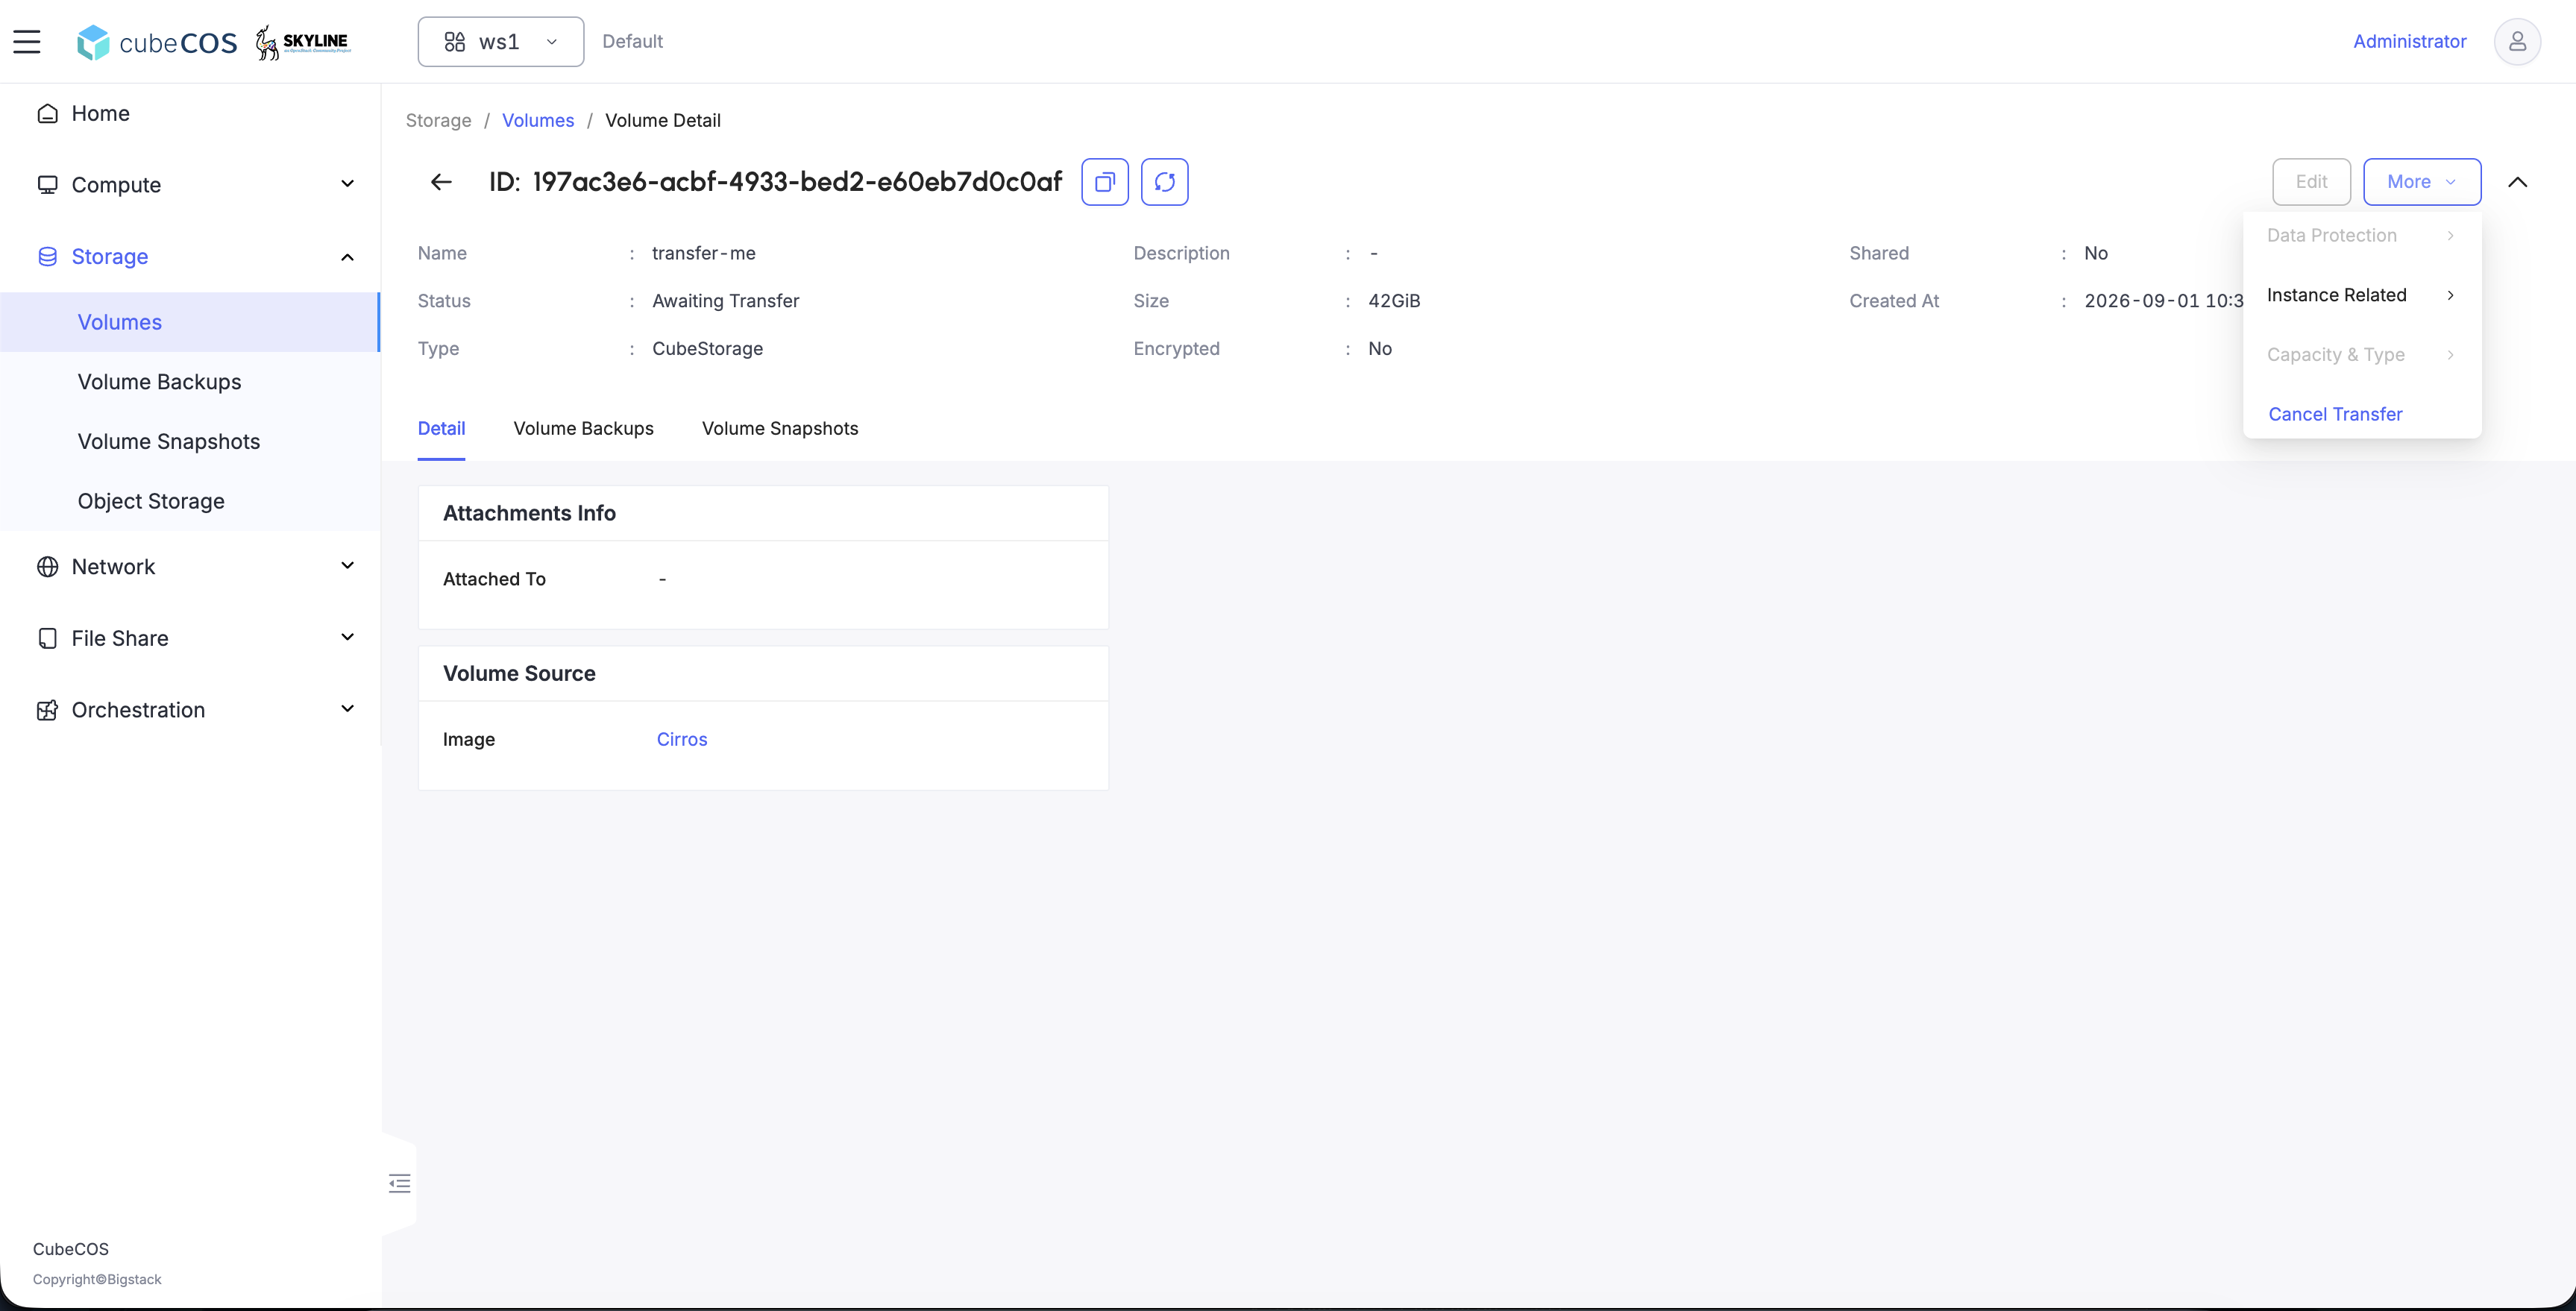Screen dimensions: 2576x1311
Task: Open the Data Protection submenu
Action: tap(2362, 235)
